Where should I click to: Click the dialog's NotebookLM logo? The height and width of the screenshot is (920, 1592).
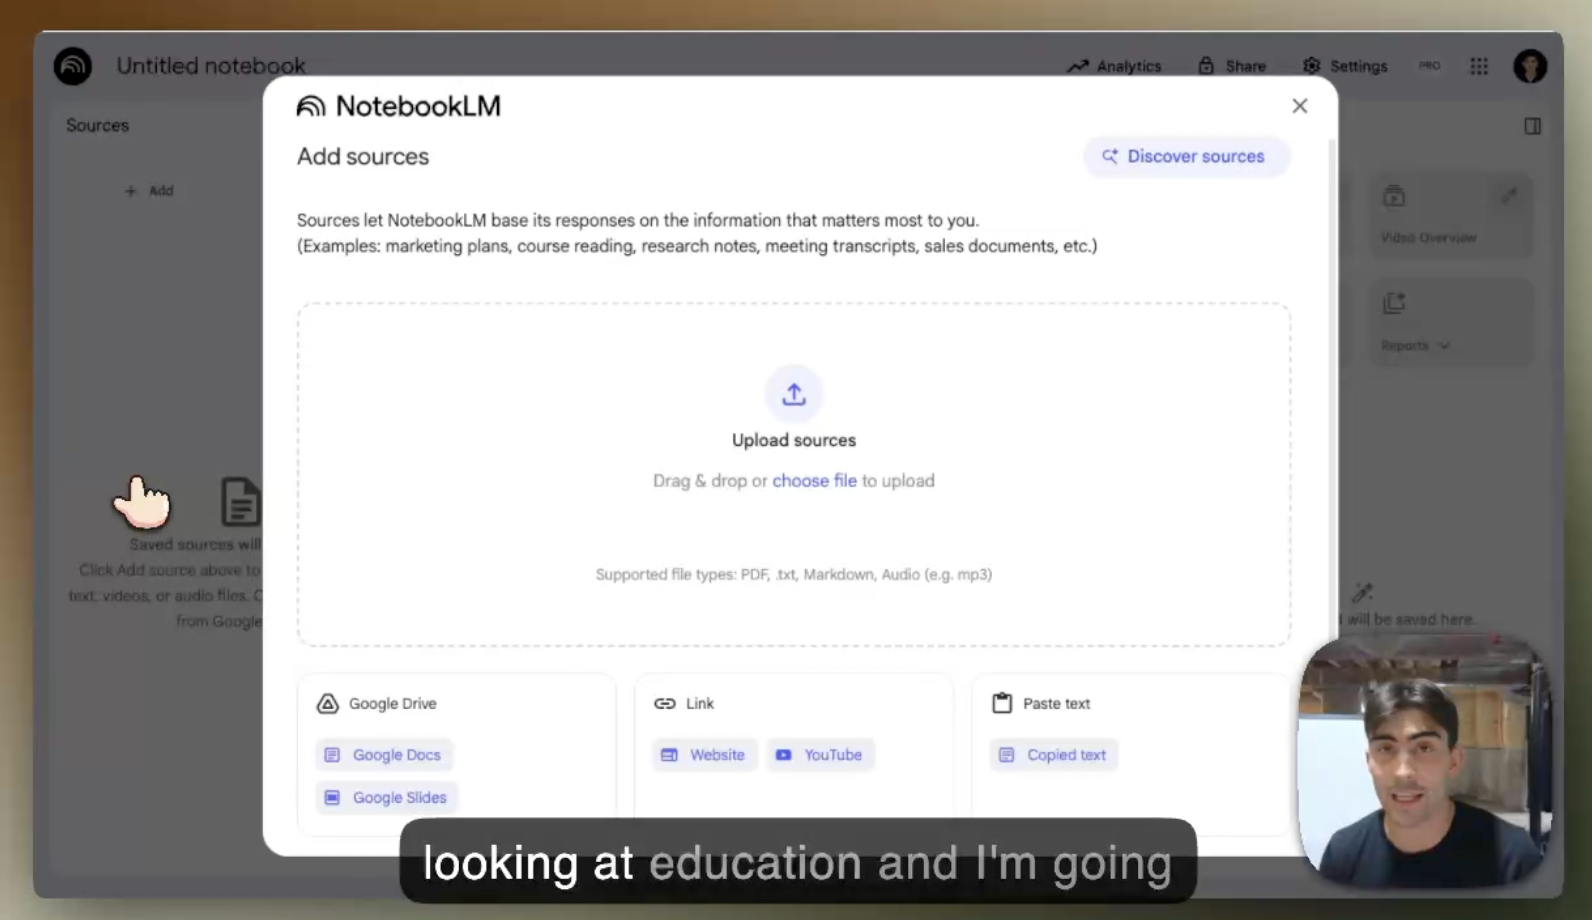coord(398,106)
